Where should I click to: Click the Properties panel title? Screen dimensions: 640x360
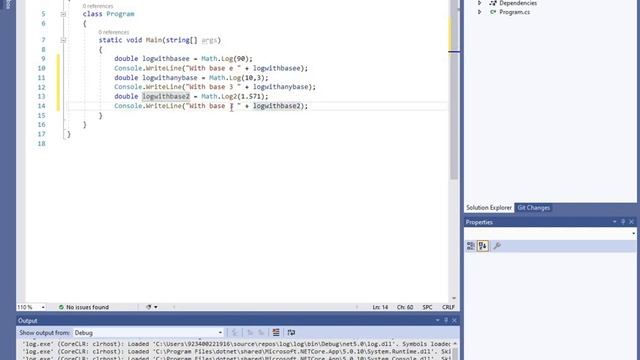click(479, 222)
